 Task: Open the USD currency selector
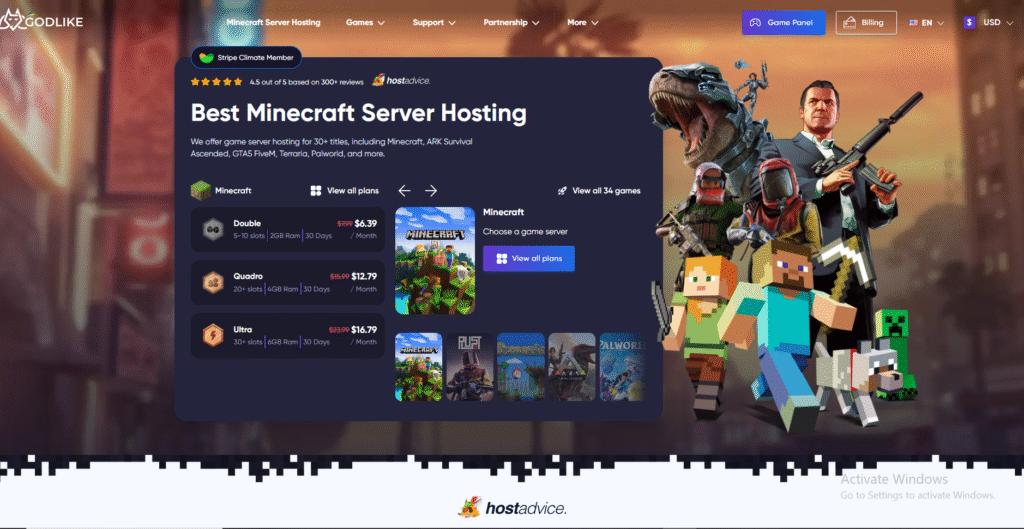(991, 22)
